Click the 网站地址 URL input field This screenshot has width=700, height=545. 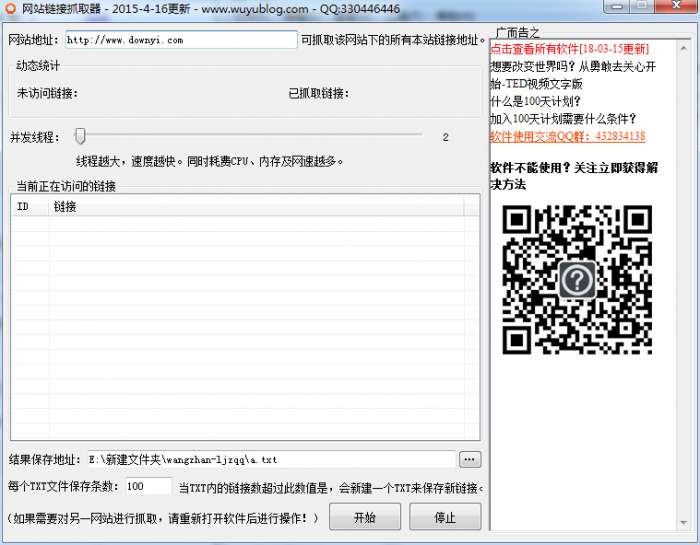[x=180, y=40]
